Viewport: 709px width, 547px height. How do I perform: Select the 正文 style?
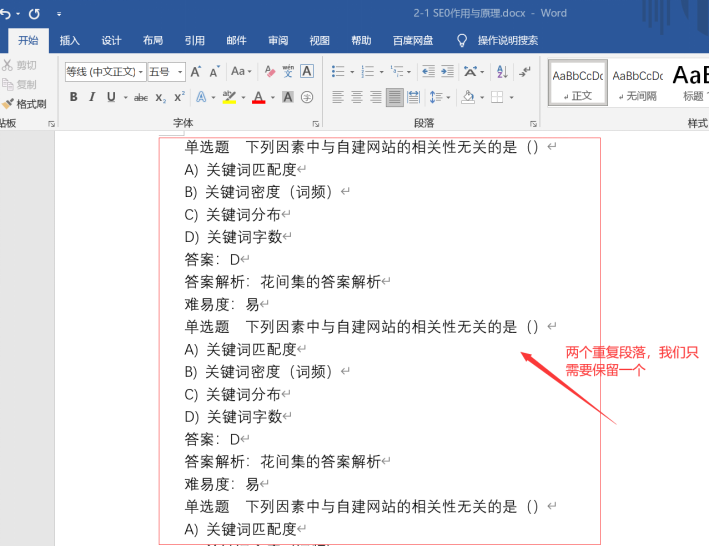pos(577,83)
